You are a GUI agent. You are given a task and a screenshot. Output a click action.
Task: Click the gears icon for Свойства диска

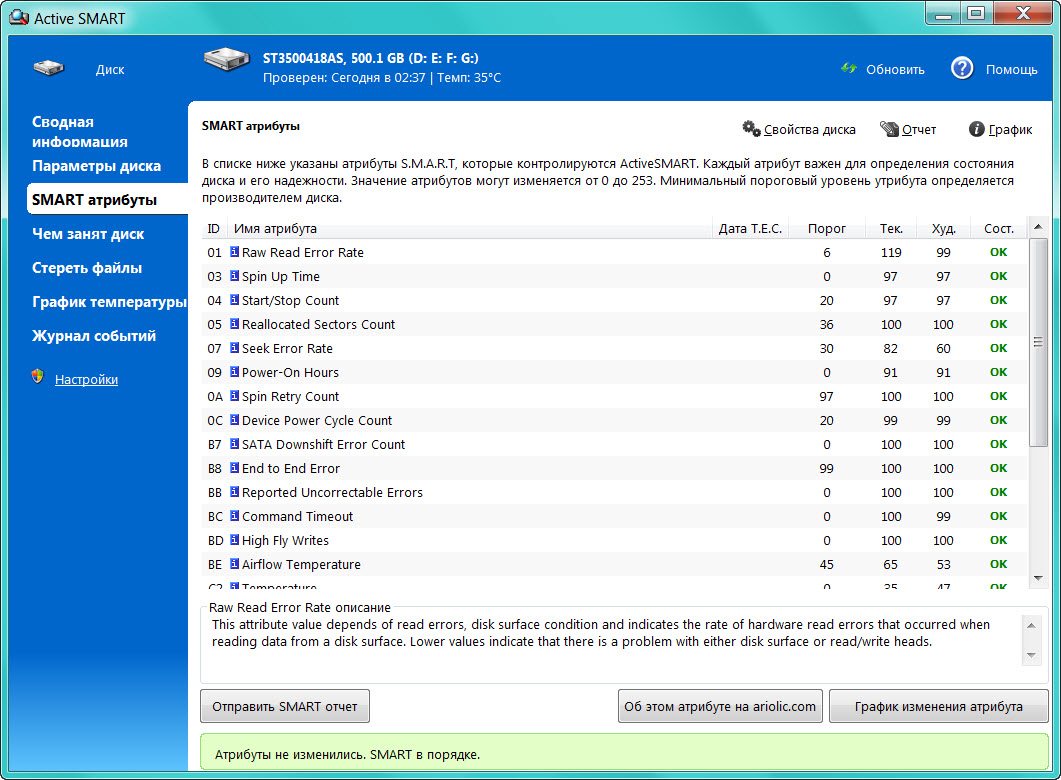coord(751,128)
